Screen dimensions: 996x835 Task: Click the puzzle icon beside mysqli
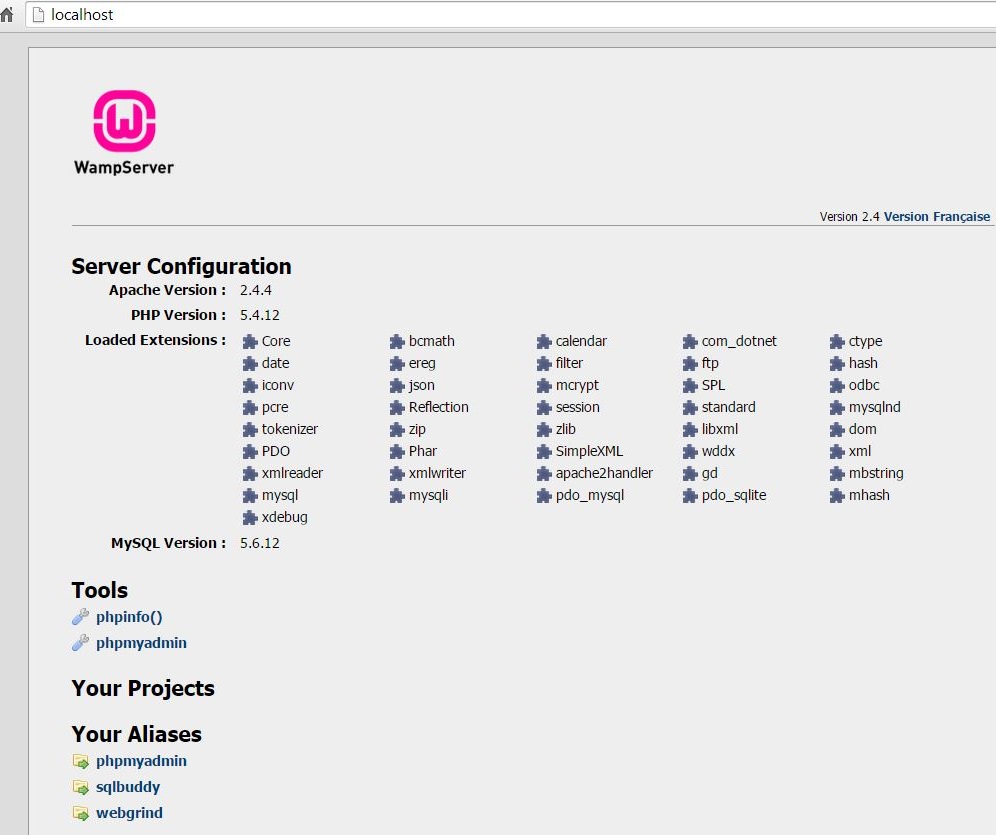click(397, 495)
